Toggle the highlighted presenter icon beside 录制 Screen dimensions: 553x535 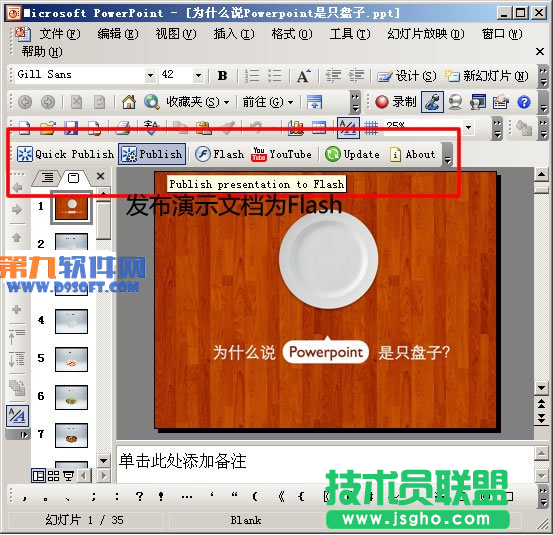[x=432, y=102]
